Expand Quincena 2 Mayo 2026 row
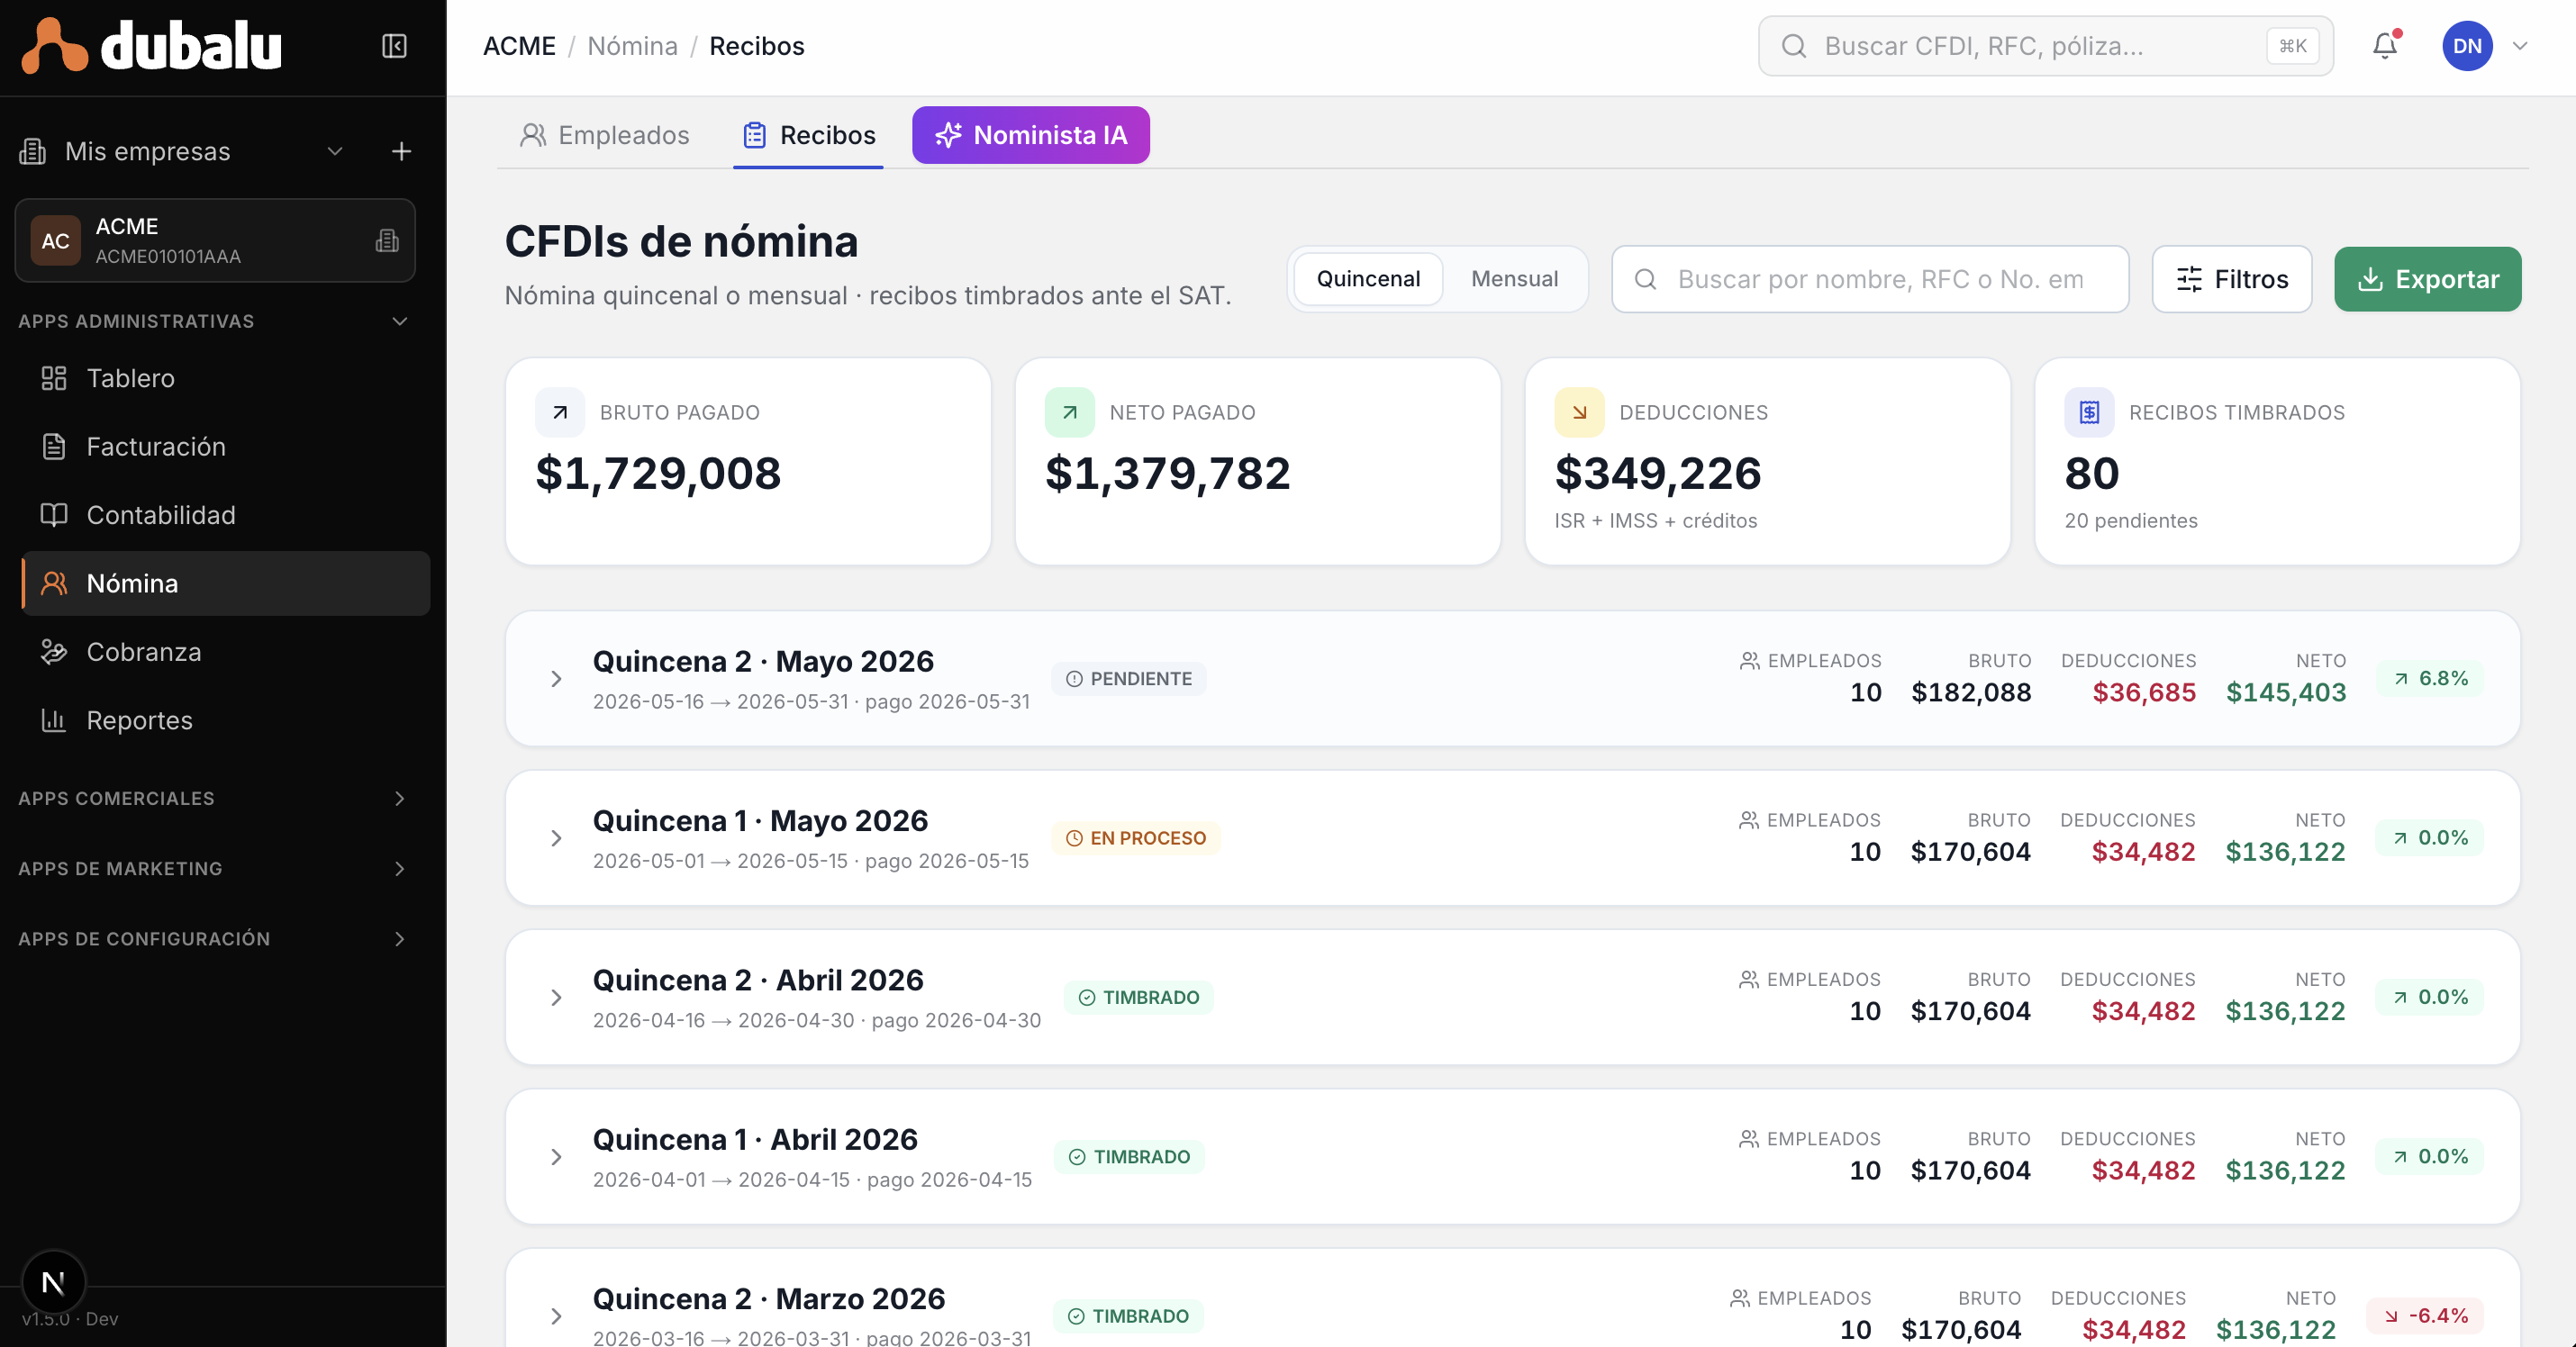2576x1347 pixels. pyautogui.click(x=556, y=678)
